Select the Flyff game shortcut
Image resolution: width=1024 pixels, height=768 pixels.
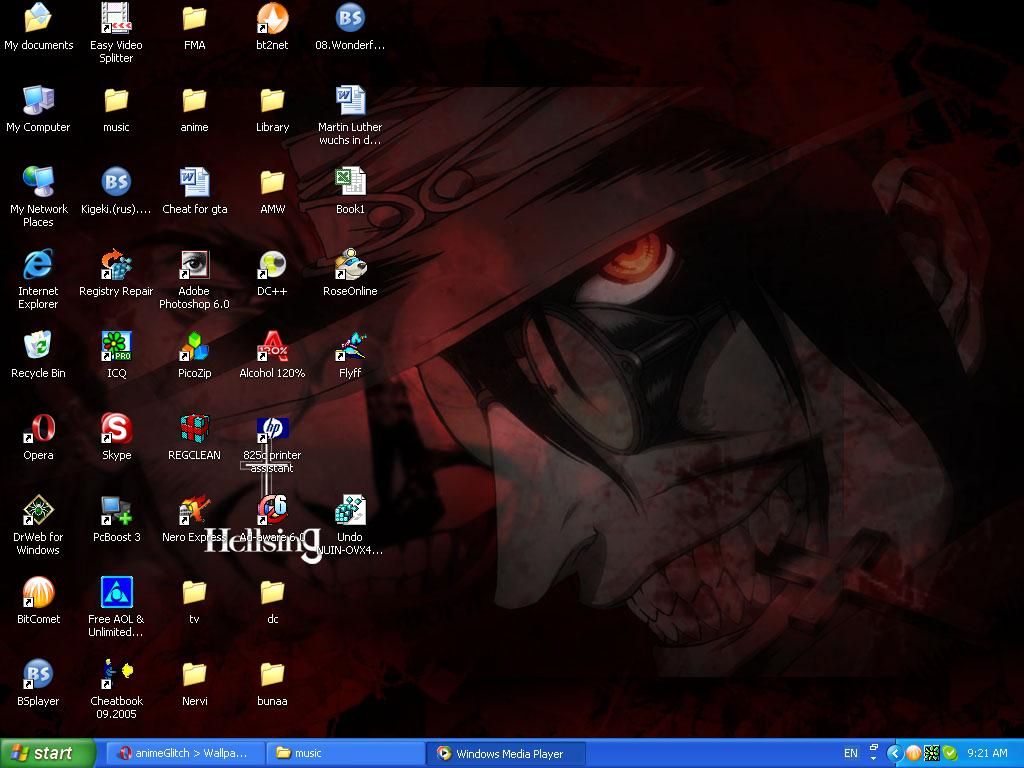pos(350,346)
